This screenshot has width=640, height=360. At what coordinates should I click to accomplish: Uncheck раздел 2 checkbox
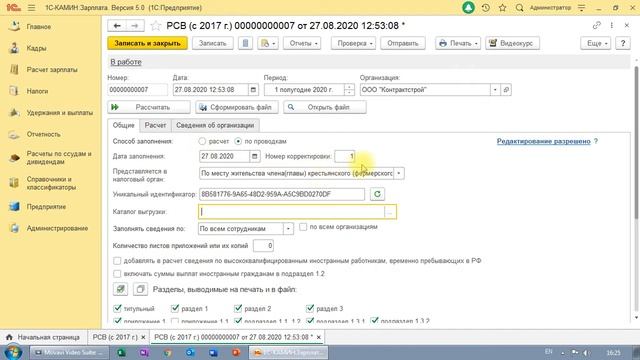238,308
